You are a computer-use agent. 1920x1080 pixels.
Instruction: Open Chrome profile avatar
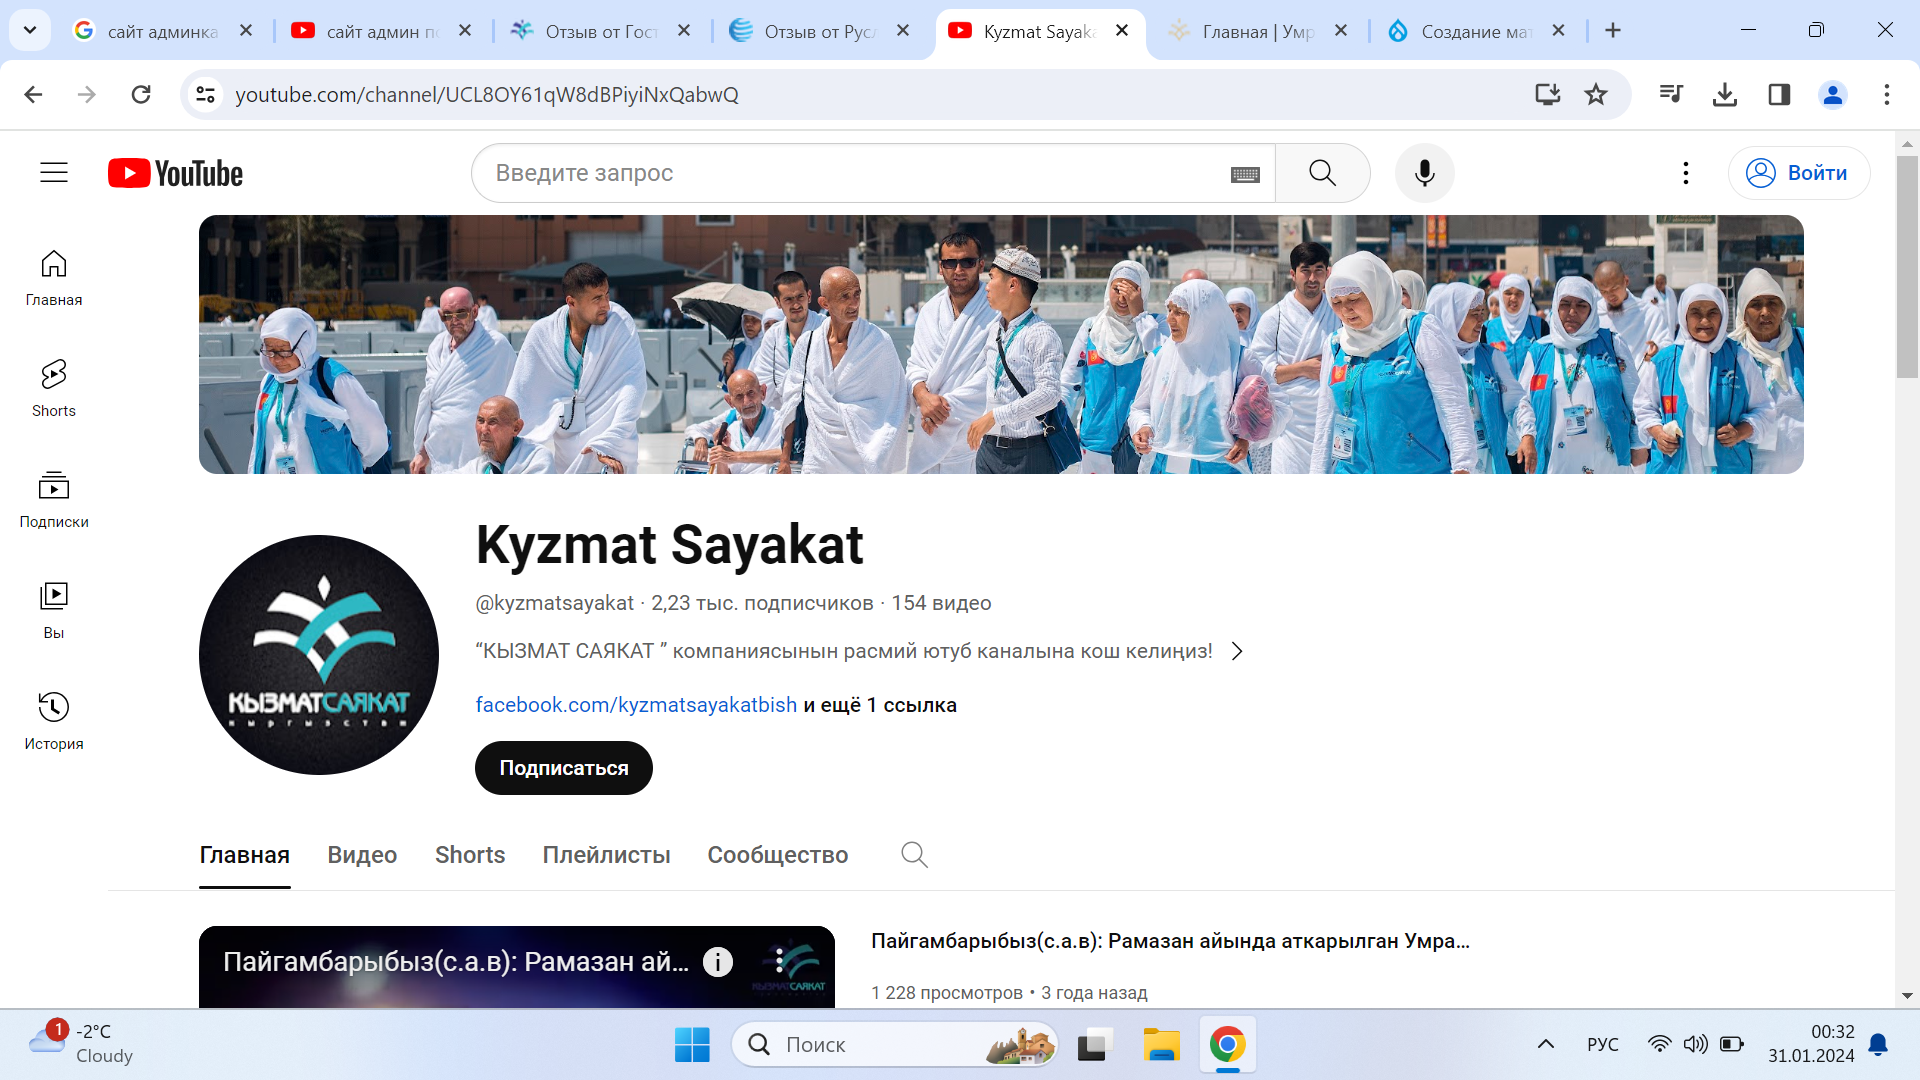point(1833,94)
